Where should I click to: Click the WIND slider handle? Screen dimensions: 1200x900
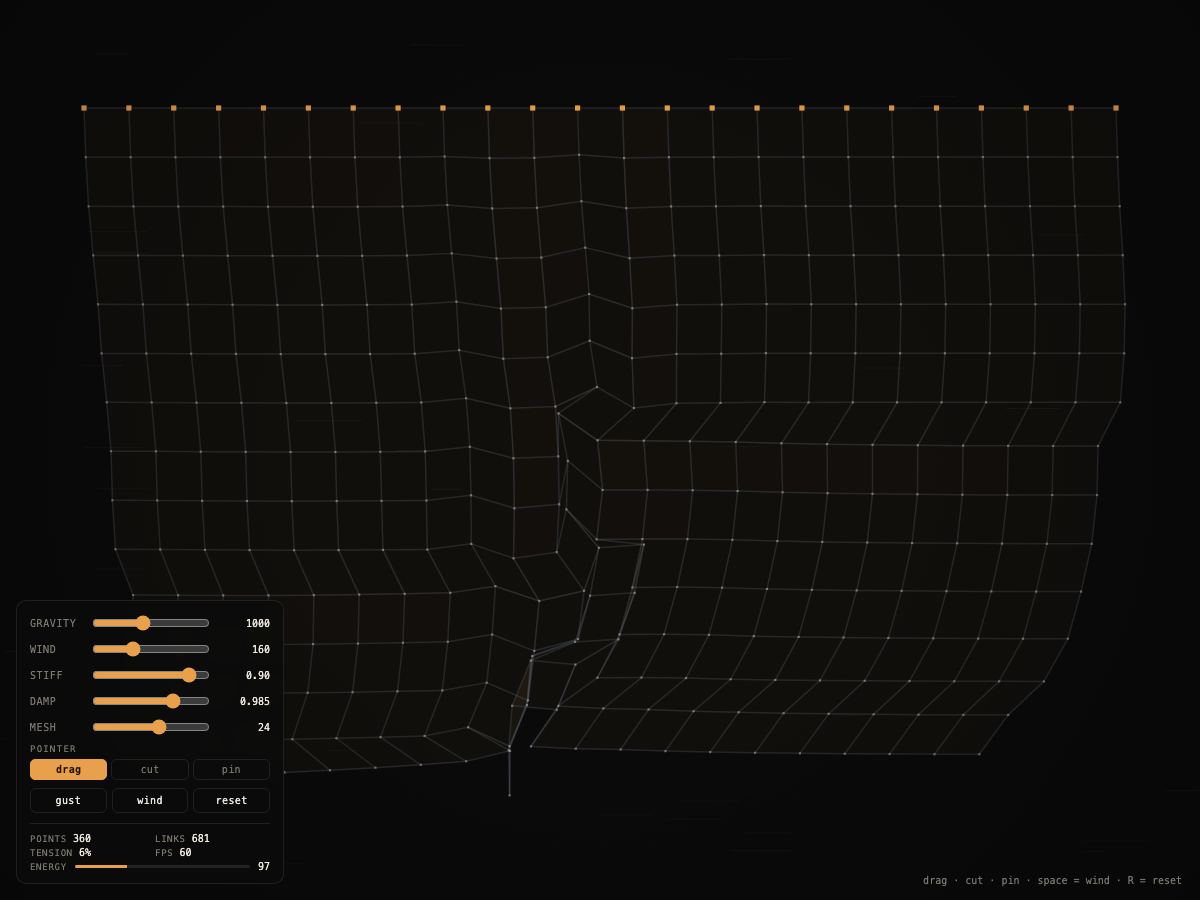133,649
